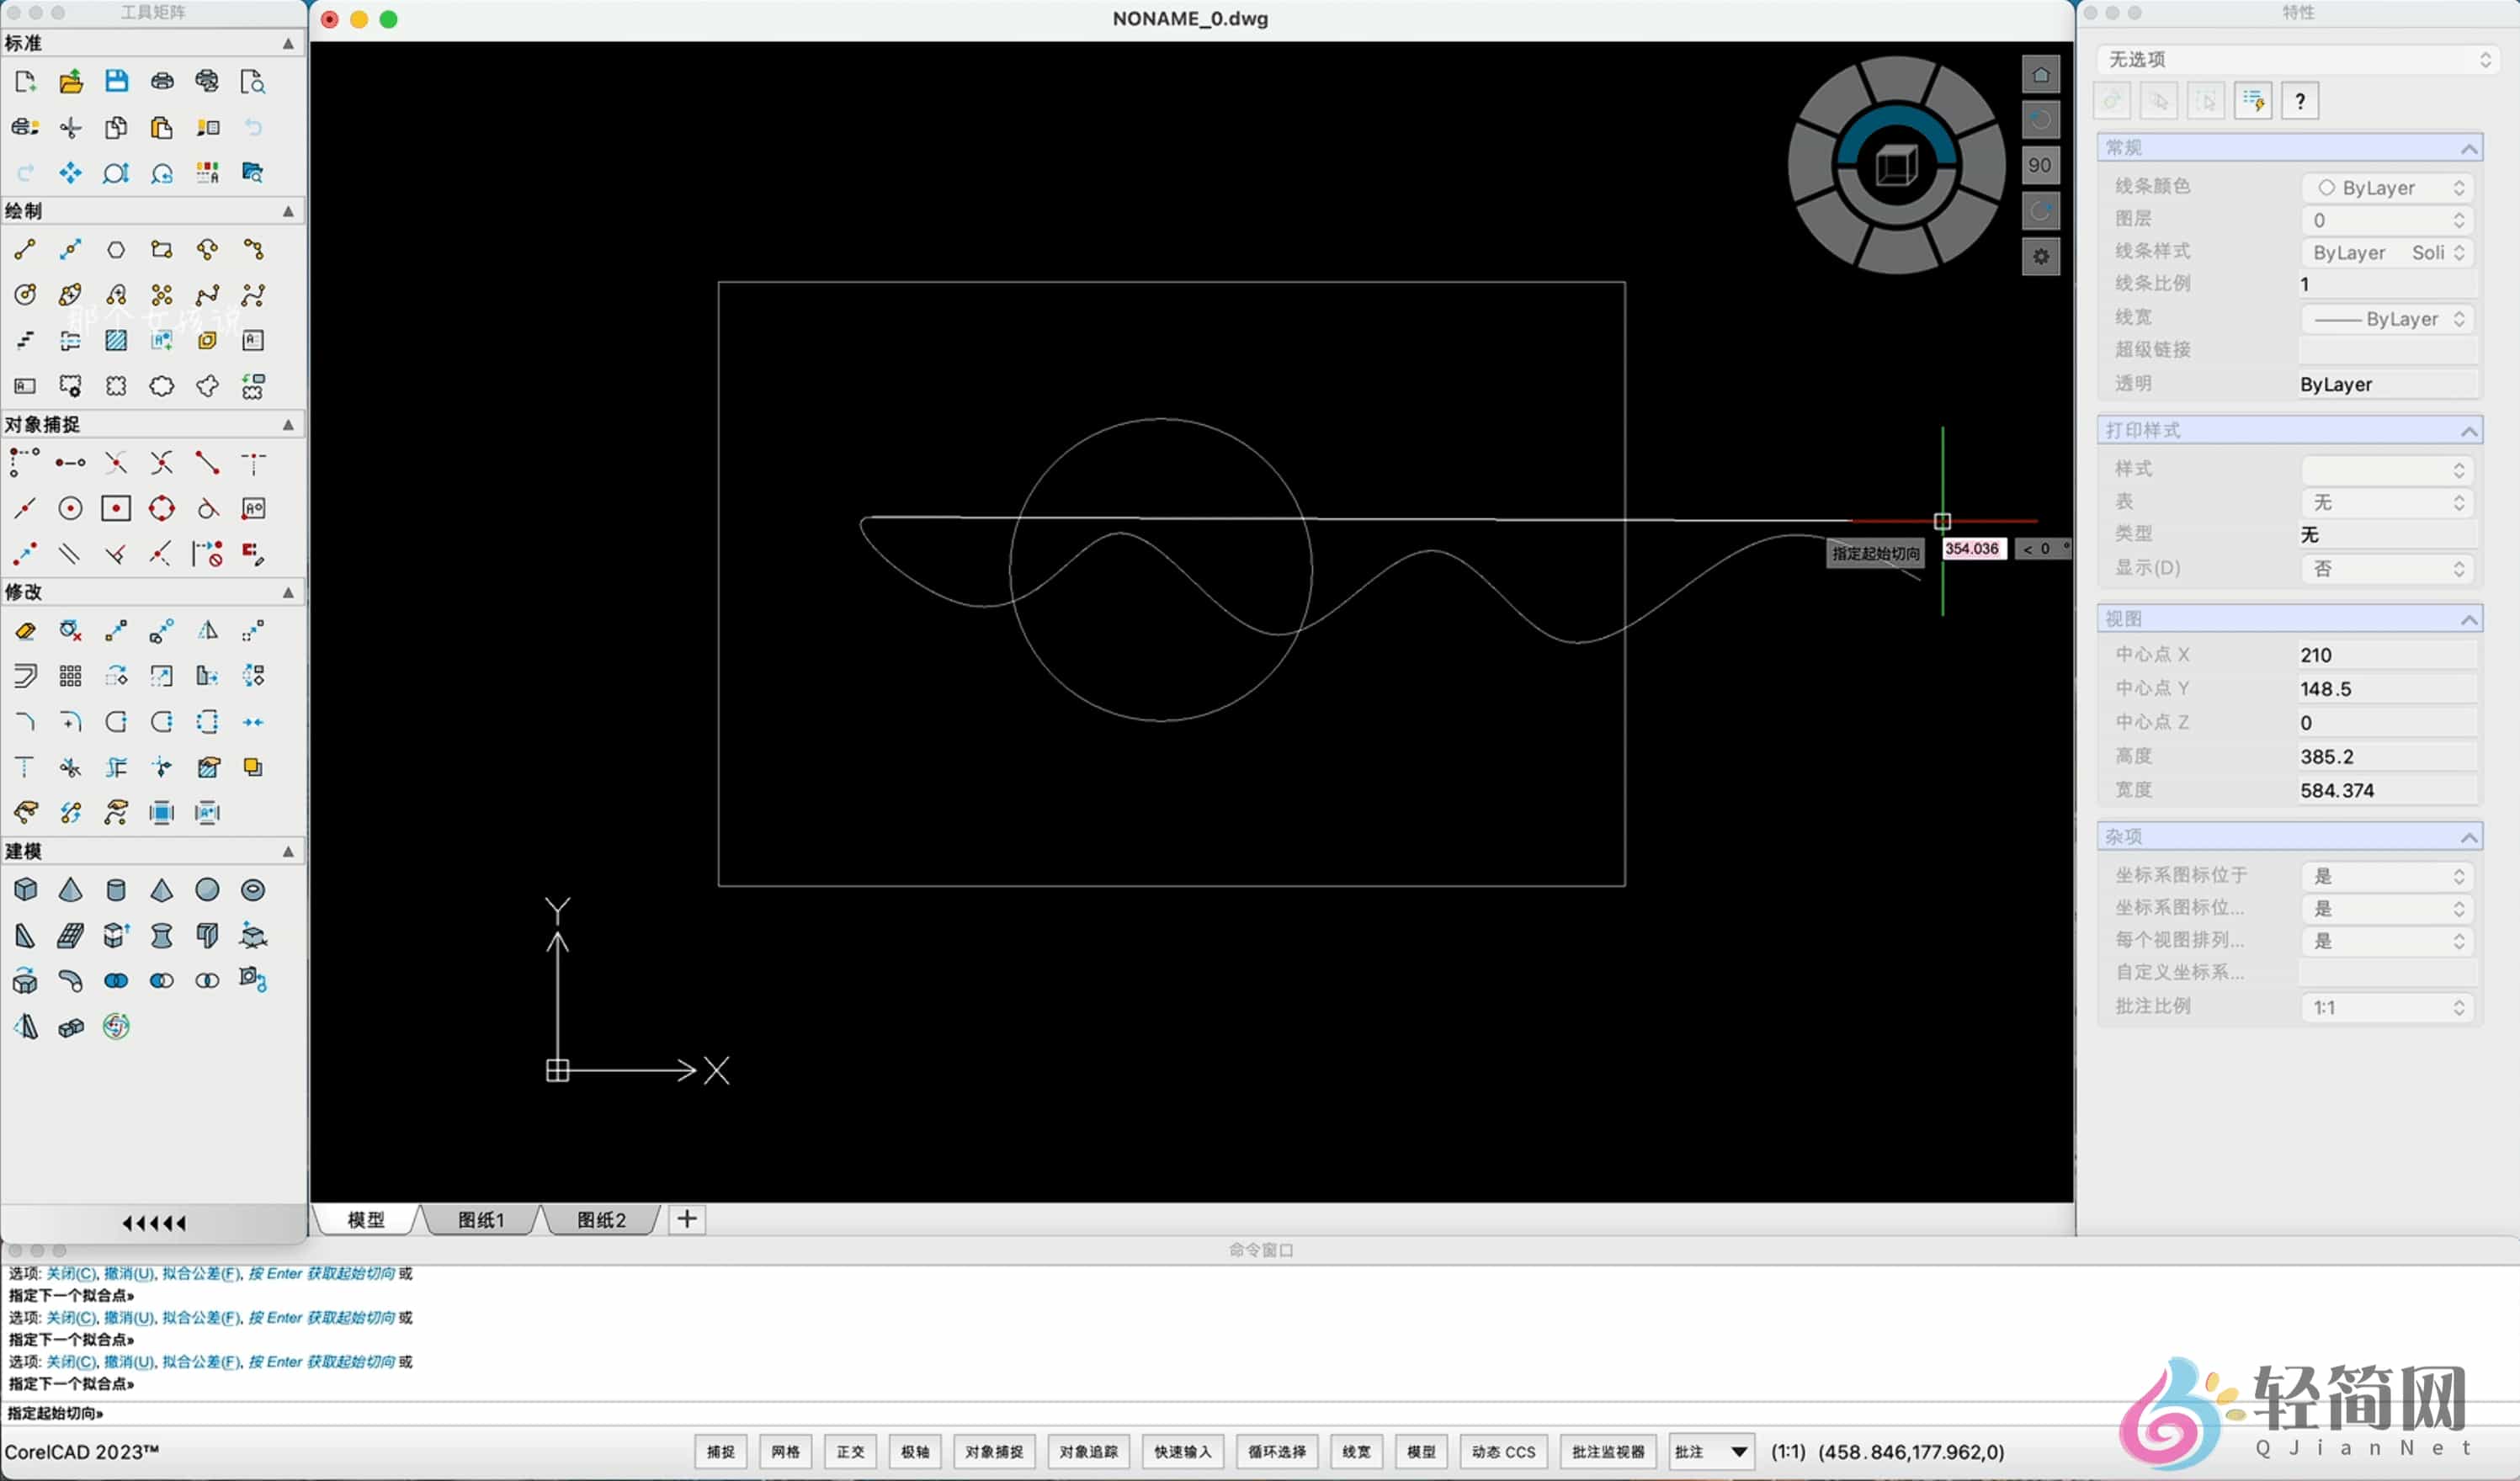Open the 批注 dropdown in the status bar
This screenshot has width=2520, height=1481.
click(1711, 1452)
